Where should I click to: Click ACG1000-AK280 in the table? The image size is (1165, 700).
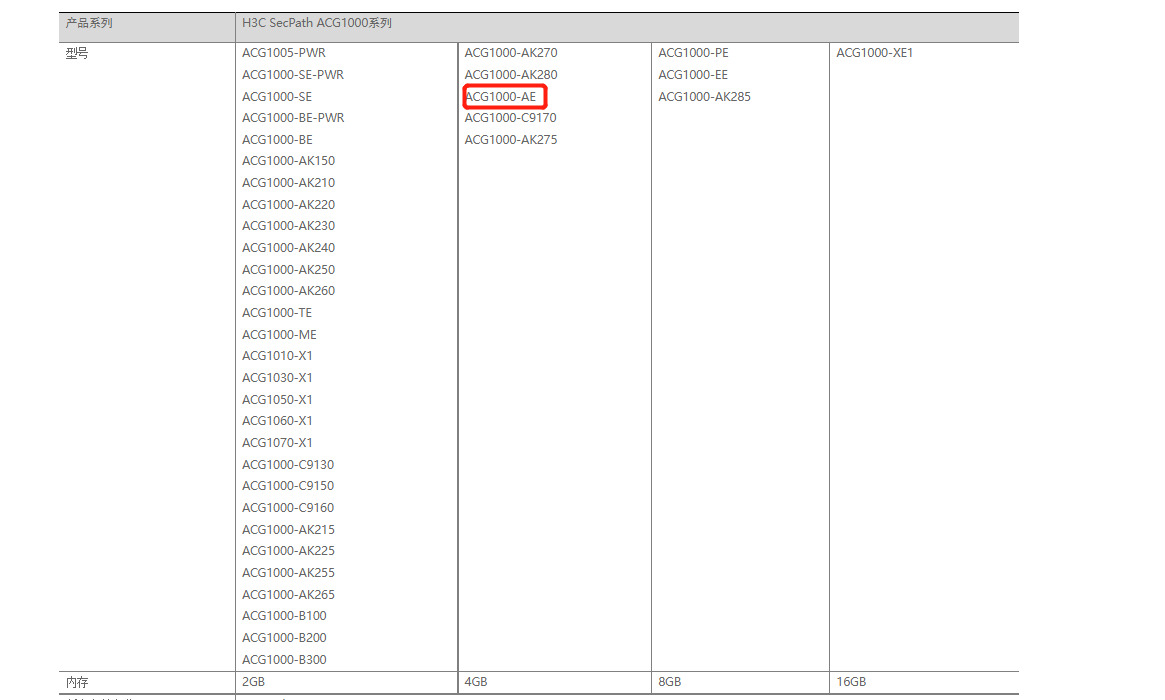[x=511, y=74]
